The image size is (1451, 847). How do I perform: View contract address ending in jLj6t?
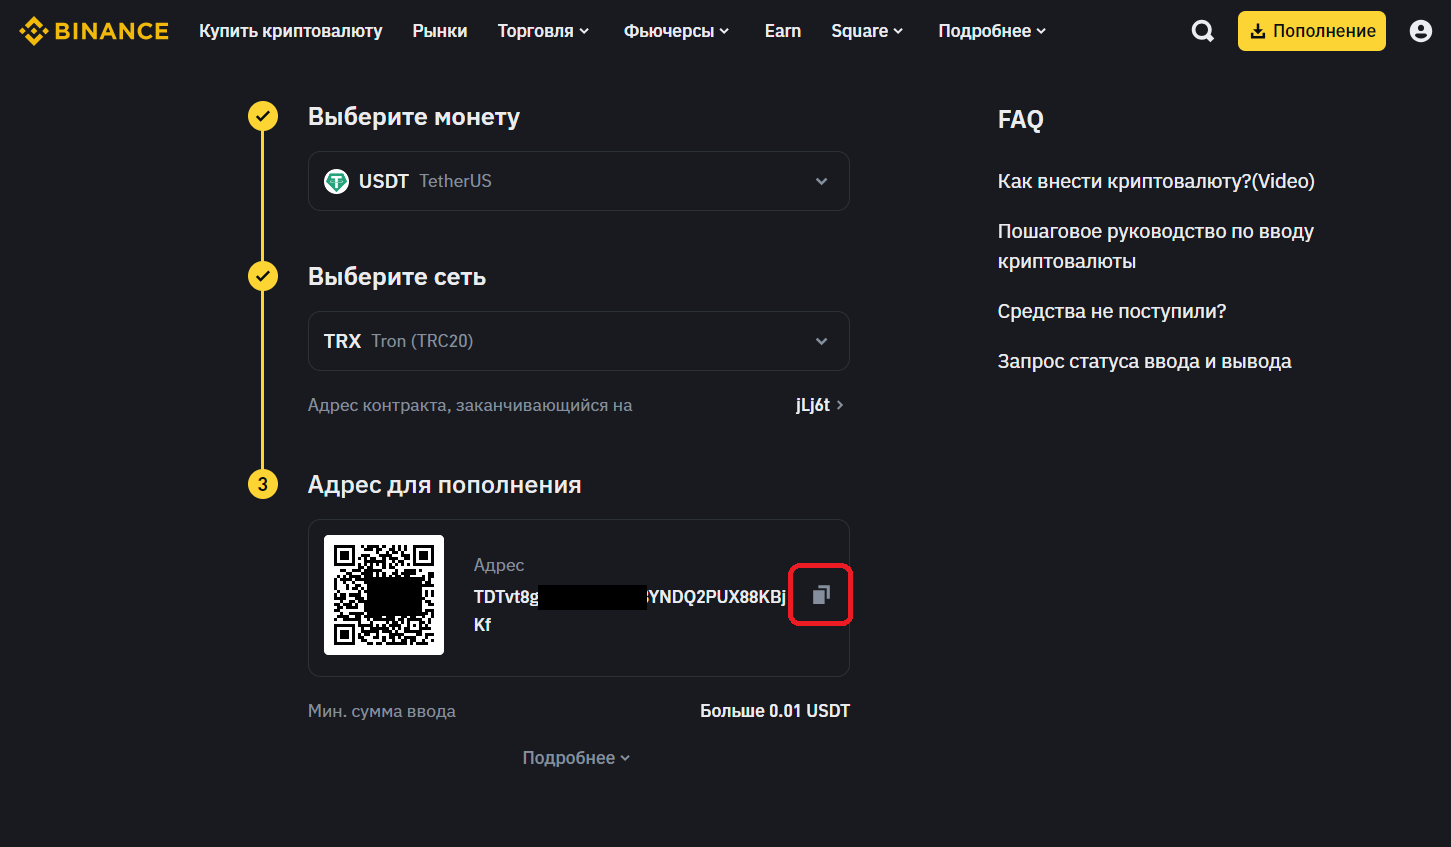point(819,405)
